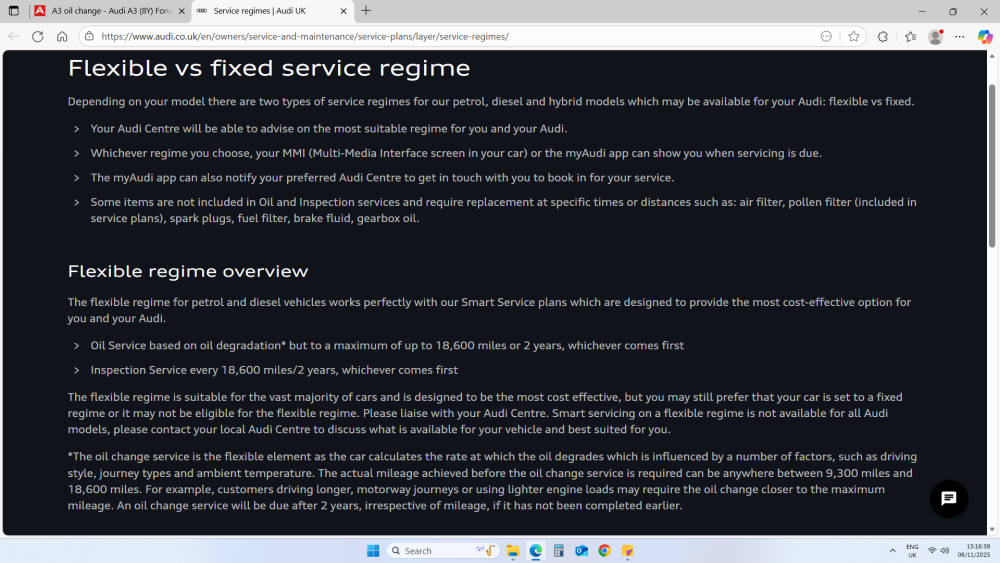Click the taskbar Search box
Screen dimensions: 1000x563
click(442, 551)
